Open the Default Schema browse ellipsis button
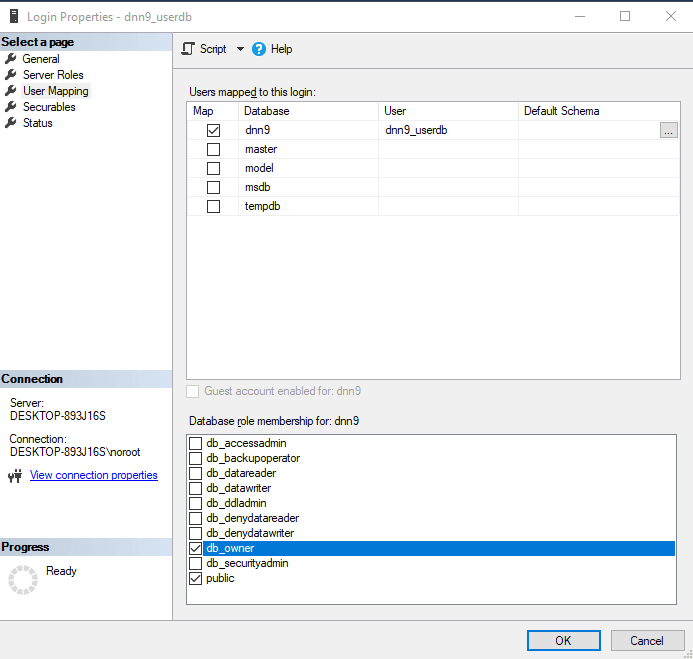Screen dimensions: 693x659 coord(668,130)
